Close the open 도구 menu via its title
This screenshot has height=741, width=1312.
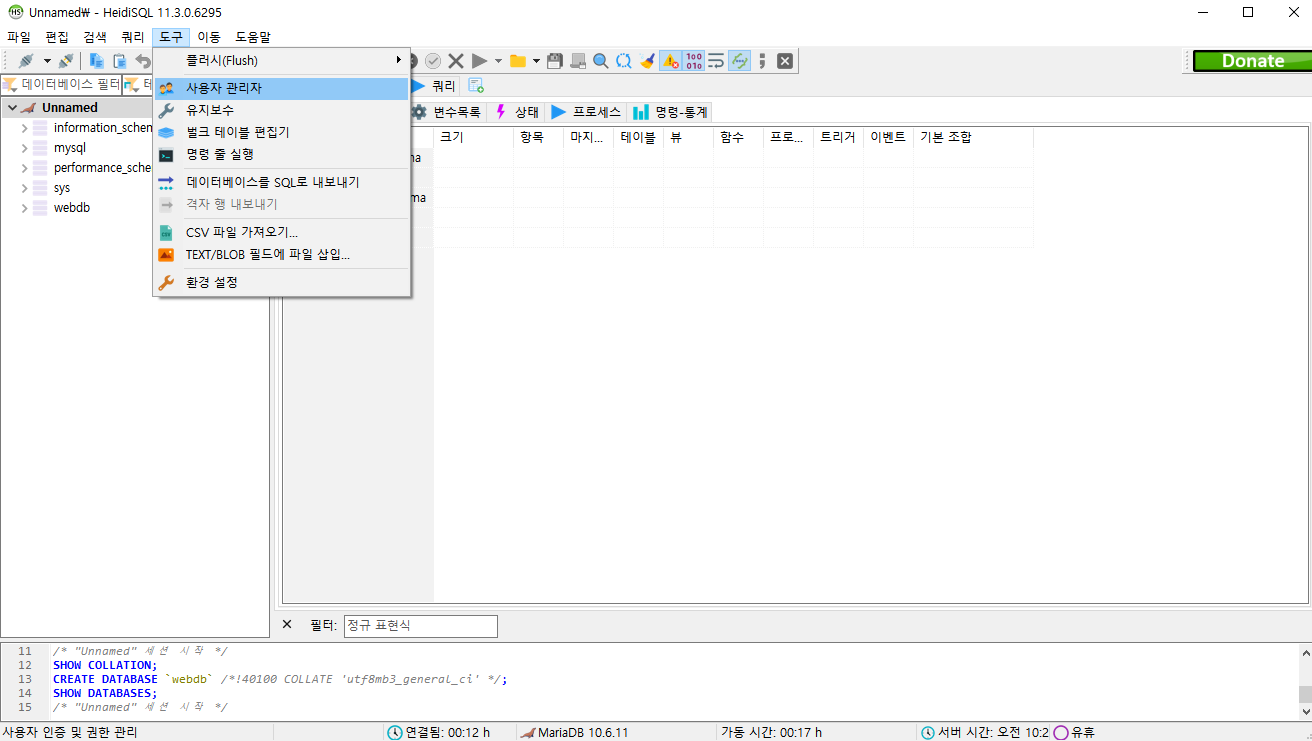click(x=171, y=37)
